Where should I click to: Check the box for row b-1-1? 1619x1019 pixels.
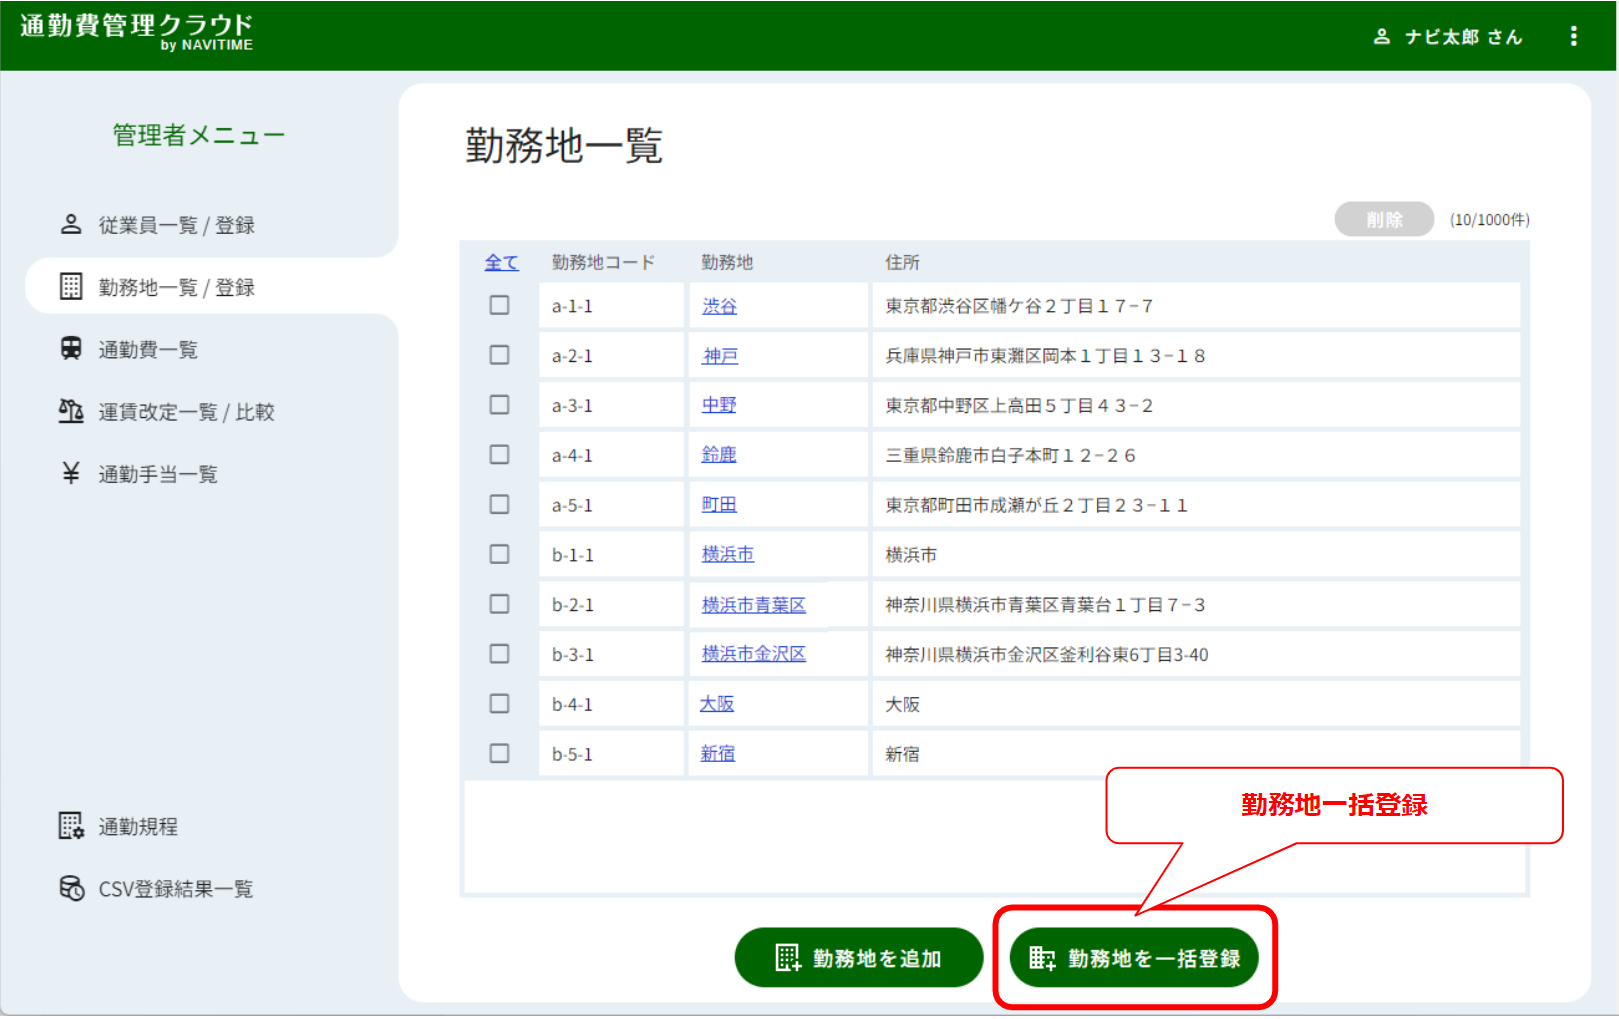[x=499, y=554]
